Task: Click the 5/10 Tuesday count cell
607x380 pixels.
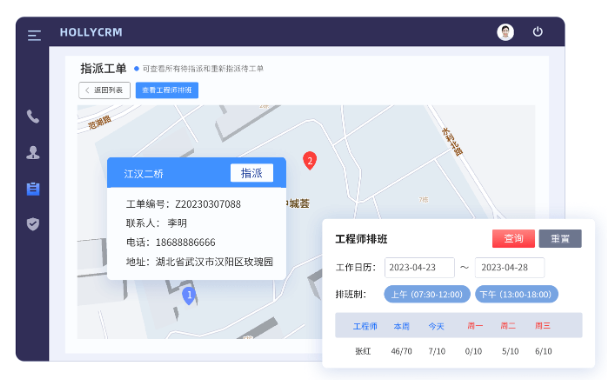Action: click(x=510, y=351)
